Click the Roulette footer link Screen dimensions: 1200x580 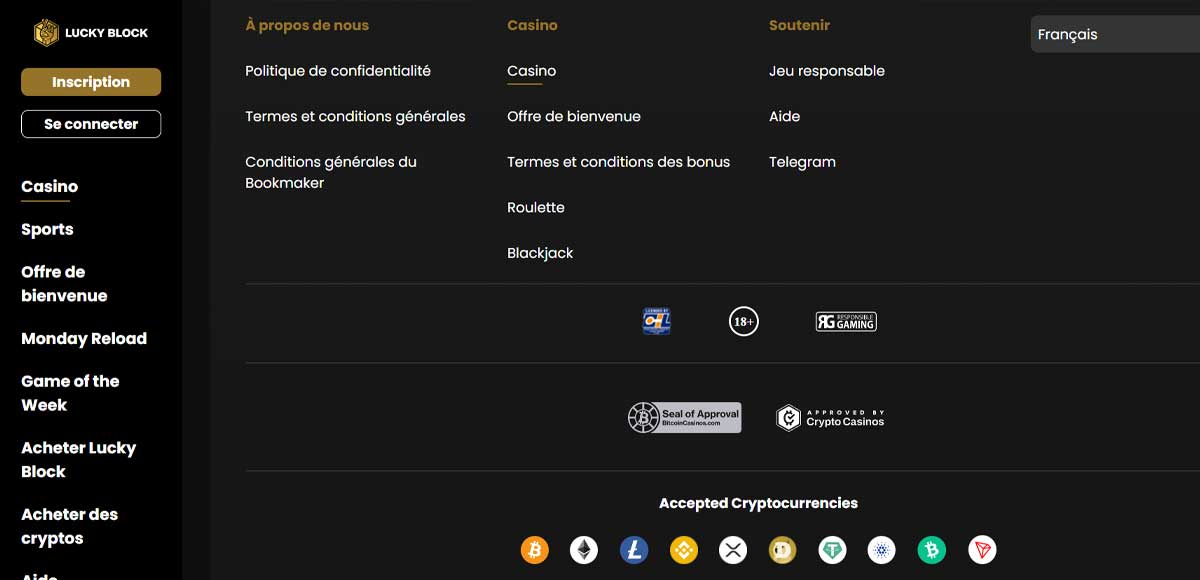tap(536, 208)
